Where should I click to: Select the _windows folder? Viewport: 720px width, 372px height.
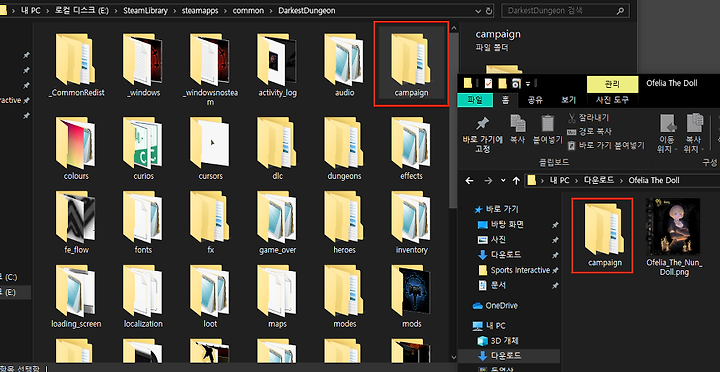pos(143,64)
